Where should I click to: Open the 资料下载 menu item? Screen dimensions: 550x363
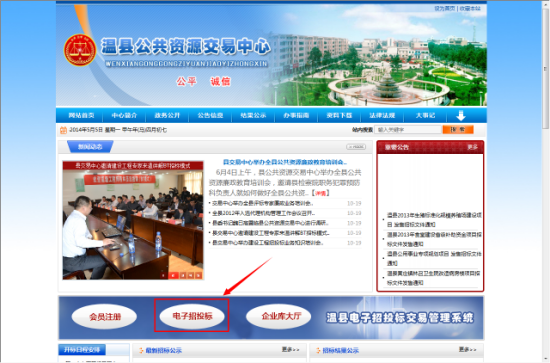(x=339, y=115)
